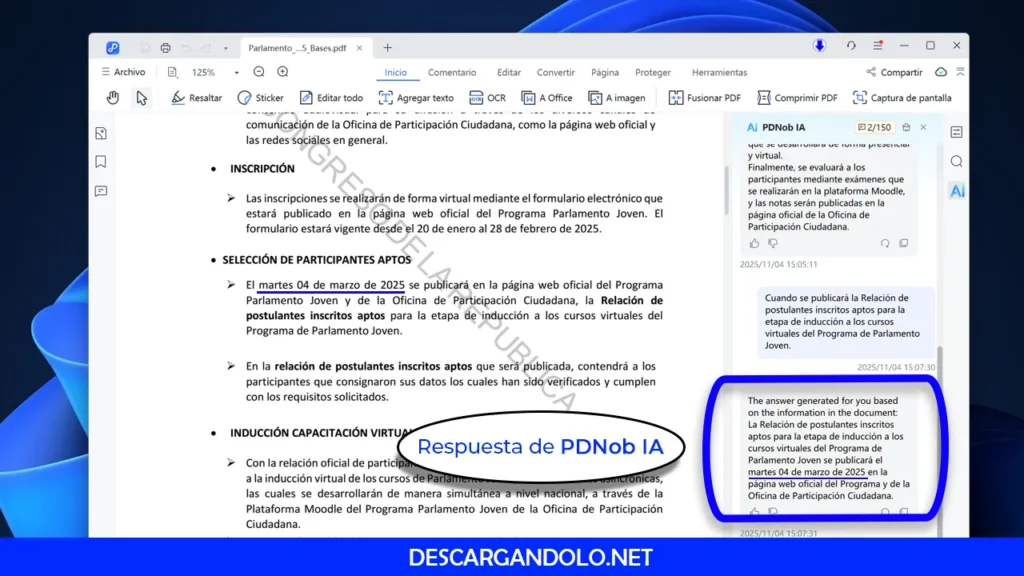Open the bookmarks sidebar panel
This screenshot has height=576, width=1024.
(x=101, y=162)
